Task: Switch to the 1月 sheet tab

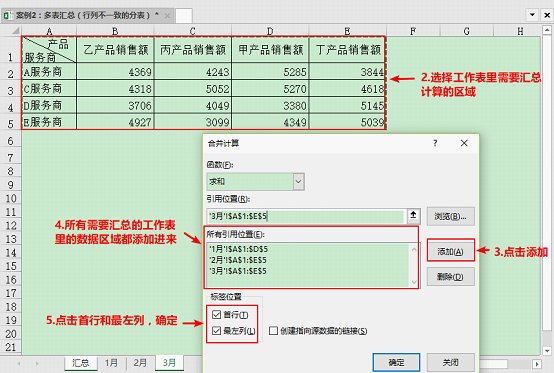Action: 111,363
